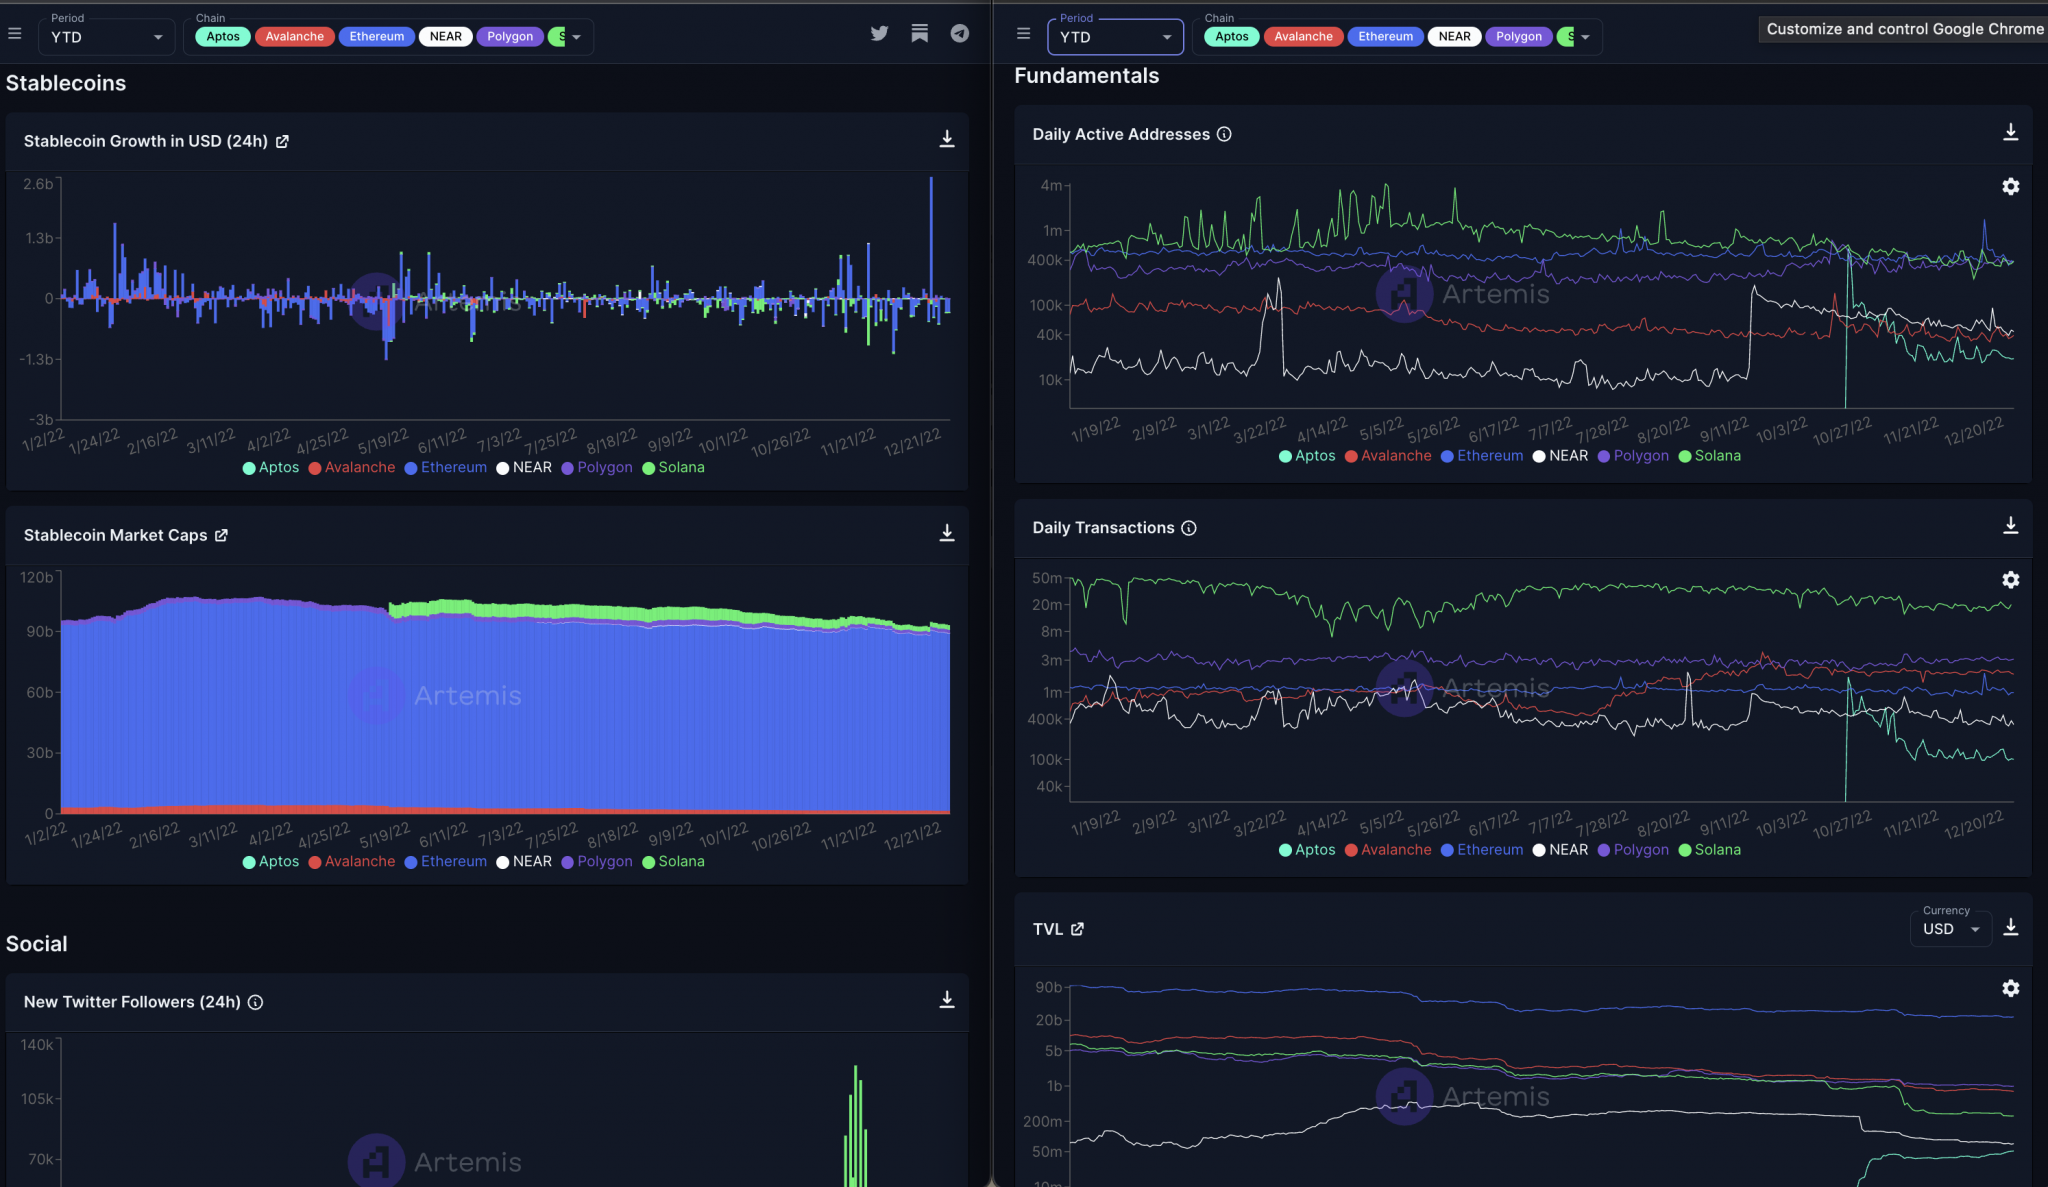Open chart settings gear on Daily Active Addresses
Screen dimensions: 2048x1187
pyautogui.click(x=2011, y=186)
